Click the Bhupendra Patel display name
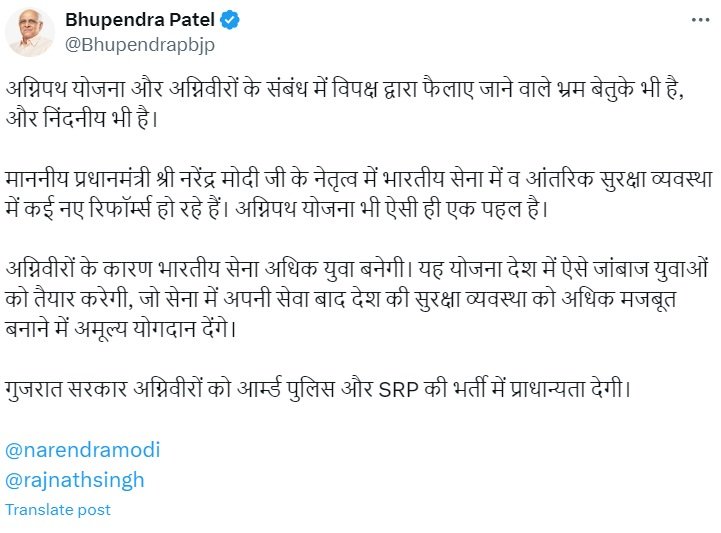This screenshot has height=533, width=721. [140, 20]
